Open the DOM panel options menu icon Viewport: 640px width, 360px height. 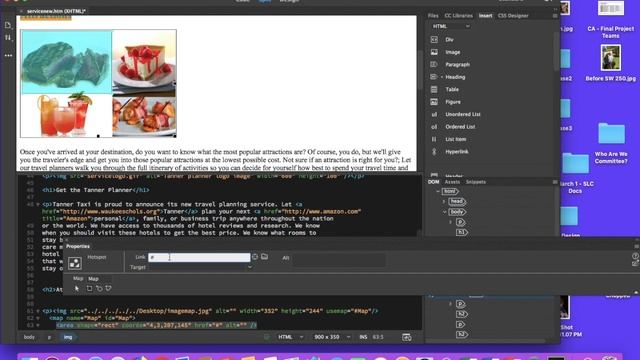[x=555, y=182]
